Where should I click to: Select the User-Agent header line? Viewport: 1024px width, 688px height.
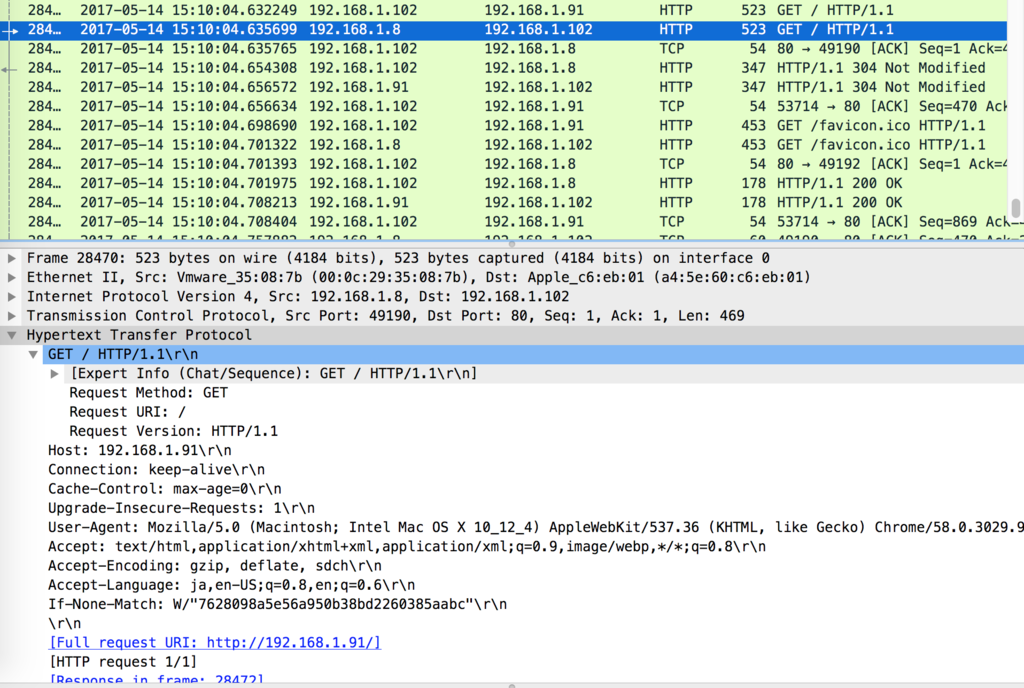click(300, 526)
